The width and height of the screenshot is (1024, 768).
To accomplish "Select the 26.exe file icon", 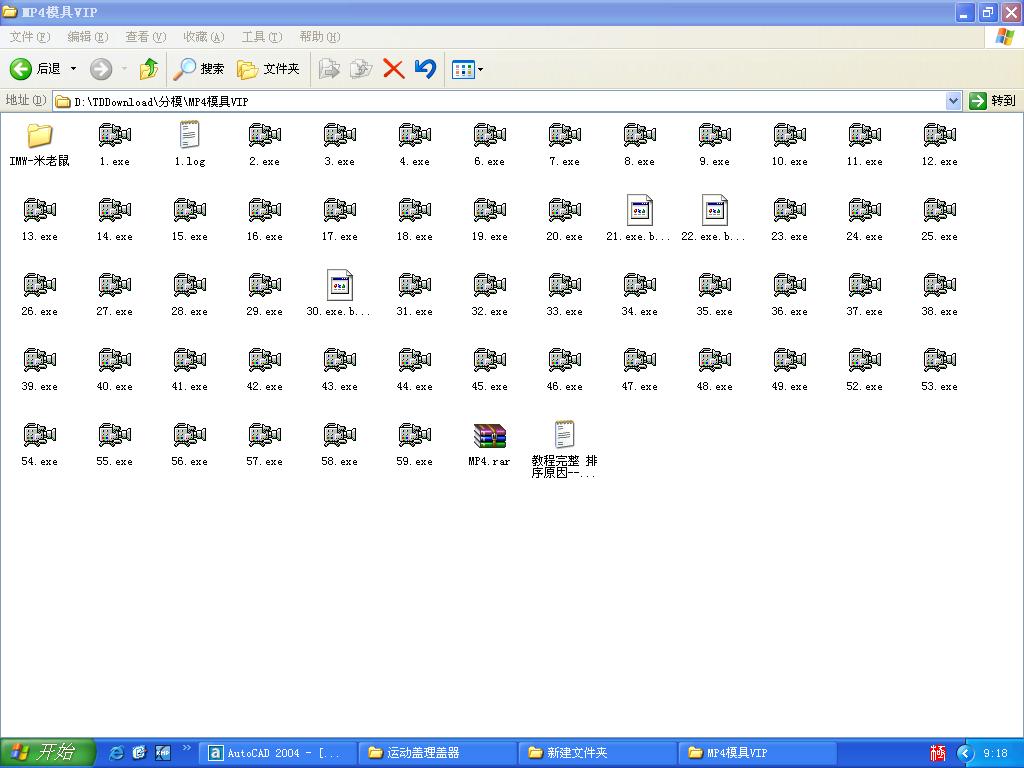I will [x=39, y=285].
